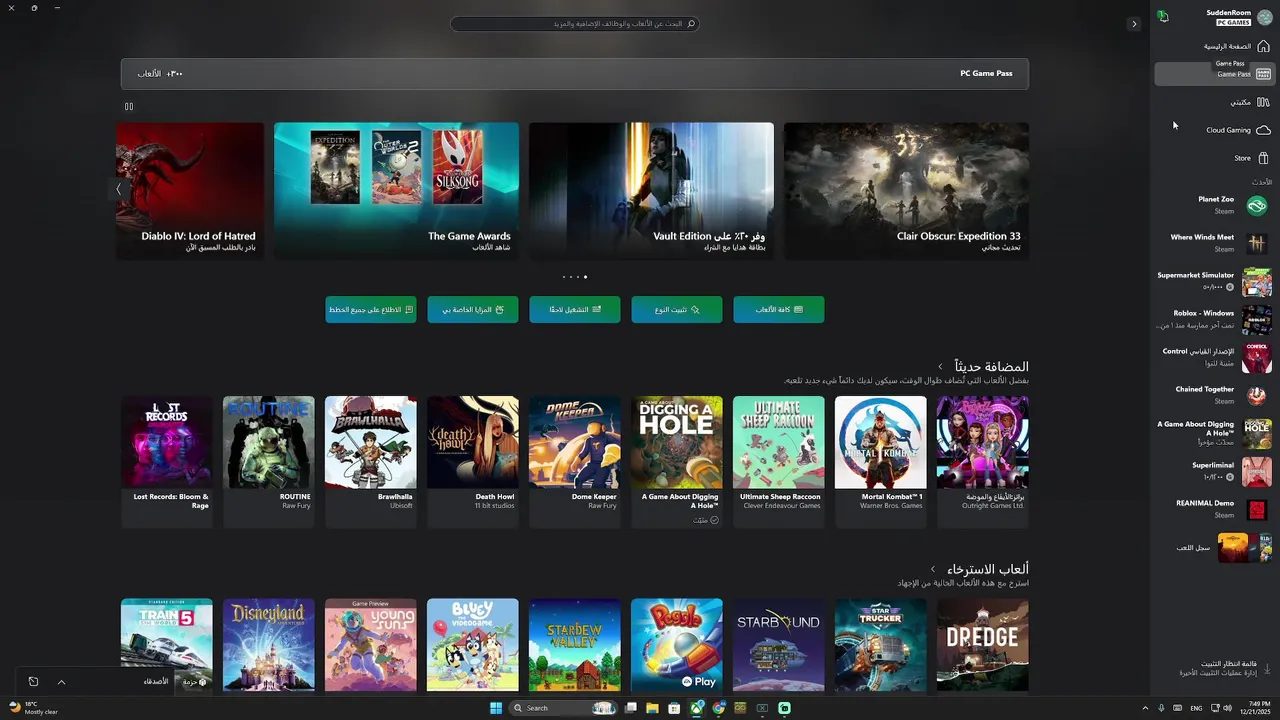Open Lost Records: Bloom & Rage tile

167,461
